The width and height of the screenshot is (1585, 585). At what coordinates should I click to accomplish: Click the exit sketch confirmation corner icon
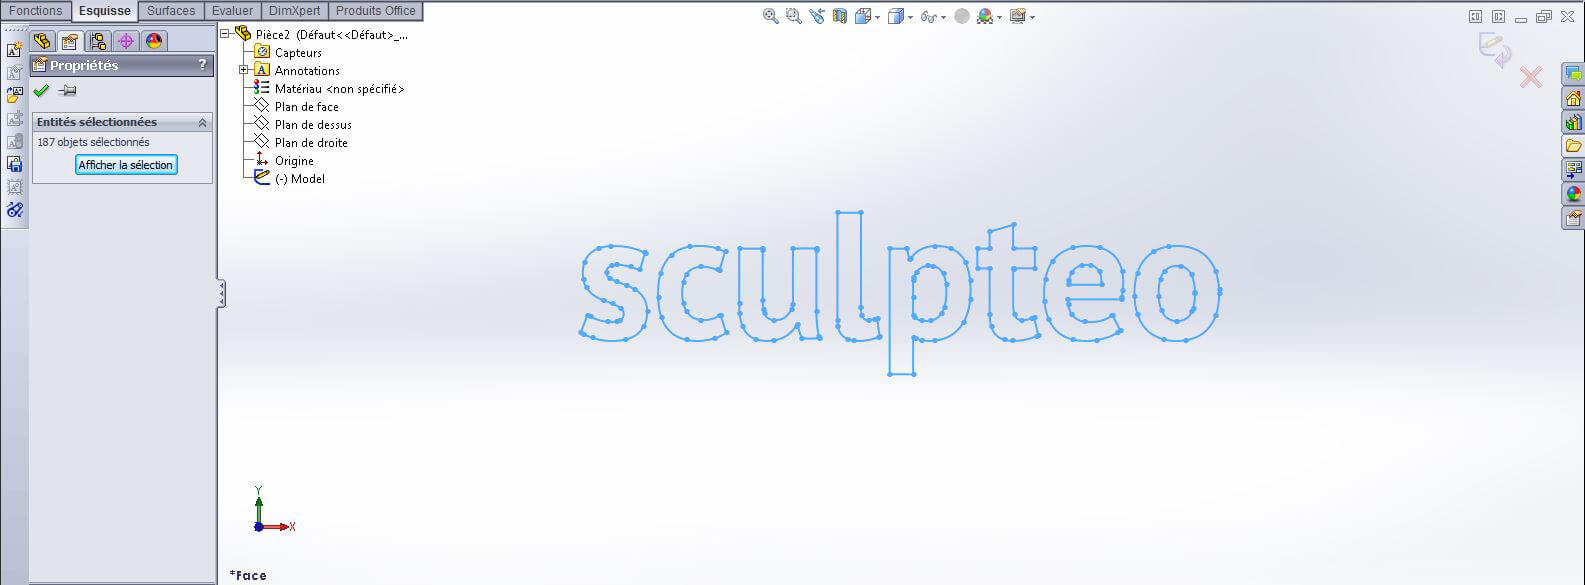(1496, 50)
